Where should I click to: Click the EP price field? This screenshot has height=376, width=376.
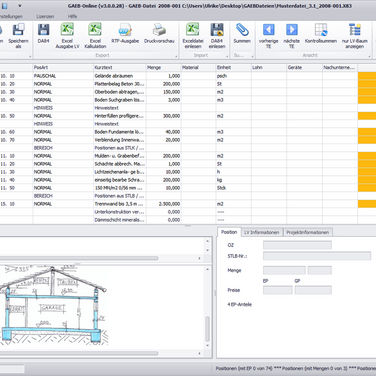pyautogui.click(x=278, y=290)
